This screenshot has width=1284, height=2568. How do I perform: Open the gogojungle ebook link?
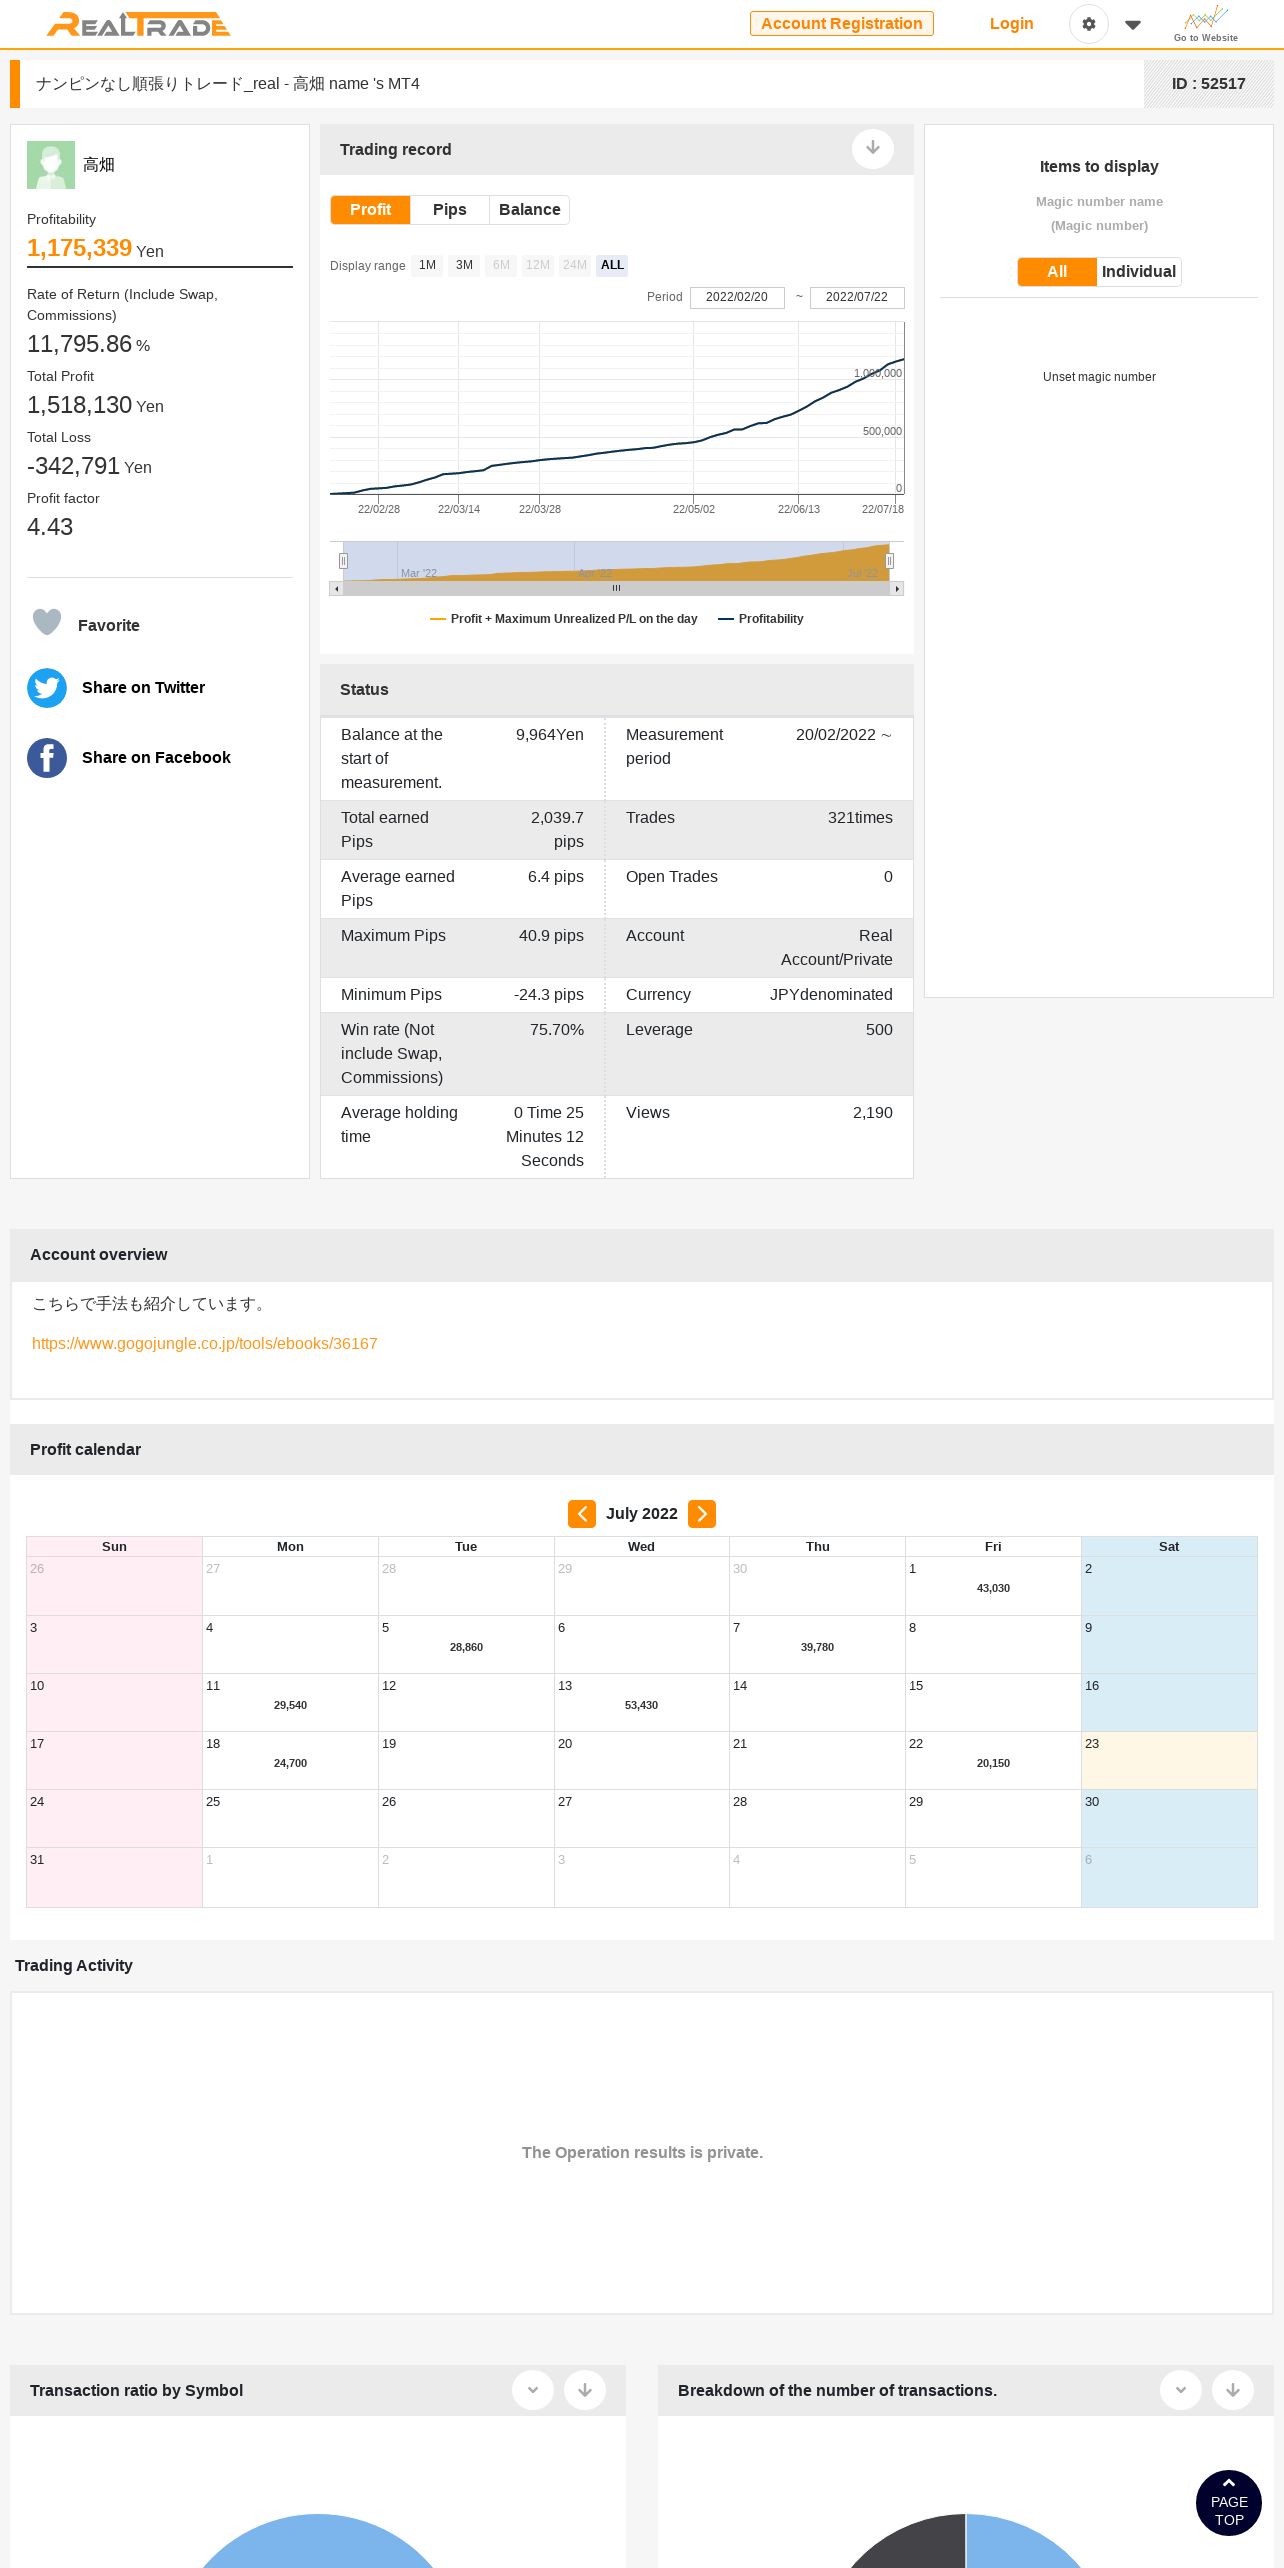tap(205, 1343)
